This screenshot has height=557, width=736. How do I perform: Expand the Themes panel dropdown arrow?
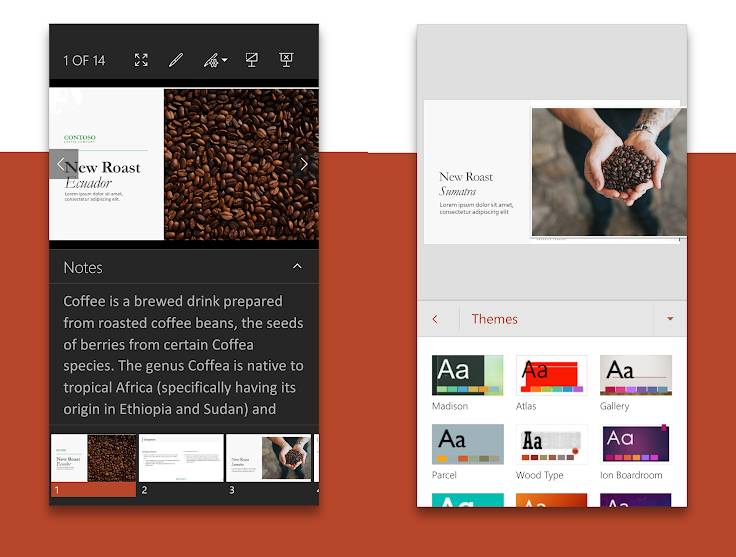(x=669, y=319)
